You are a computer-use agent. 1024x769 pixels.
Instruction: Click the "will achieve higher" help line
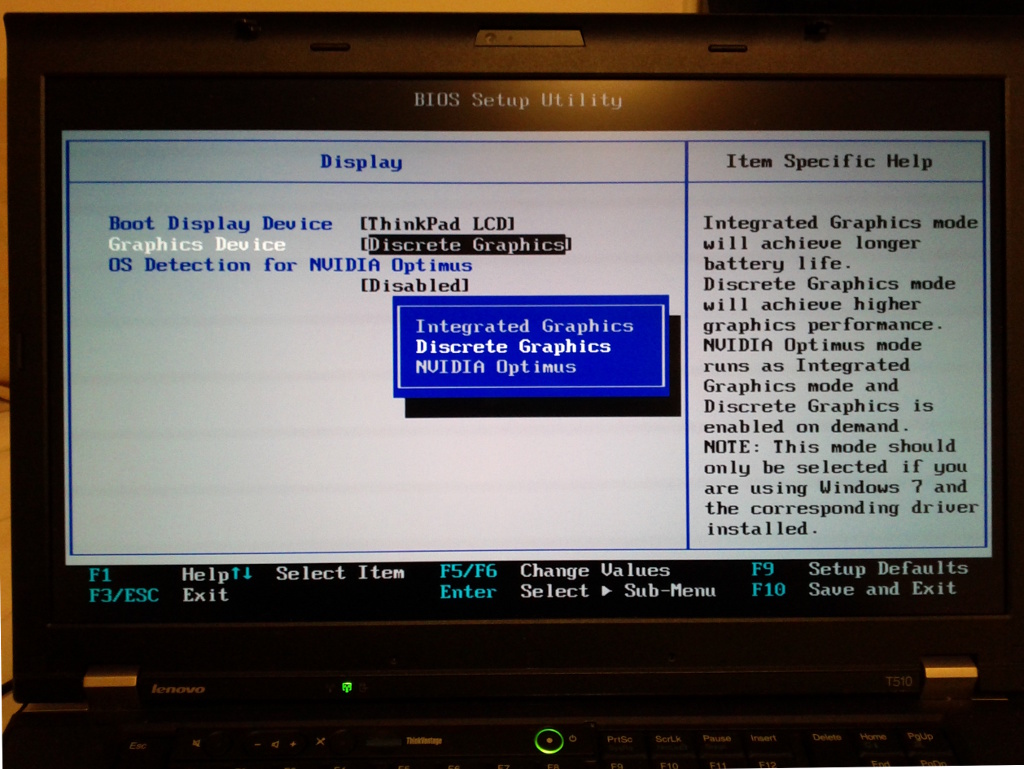coord(812,305)
